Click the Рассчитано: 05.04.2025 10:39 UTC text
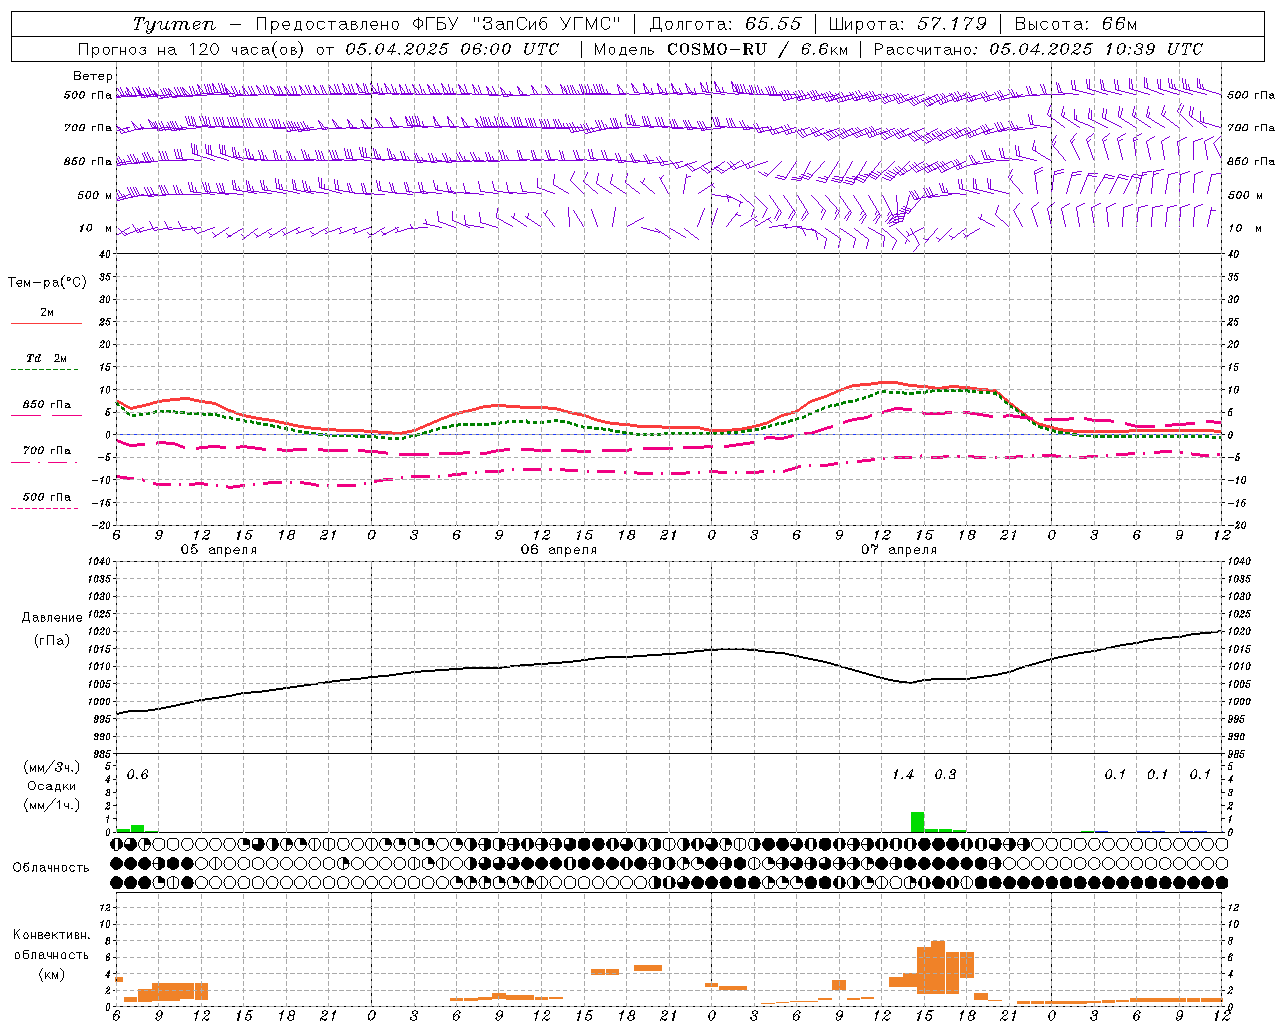 [1038, 49]
